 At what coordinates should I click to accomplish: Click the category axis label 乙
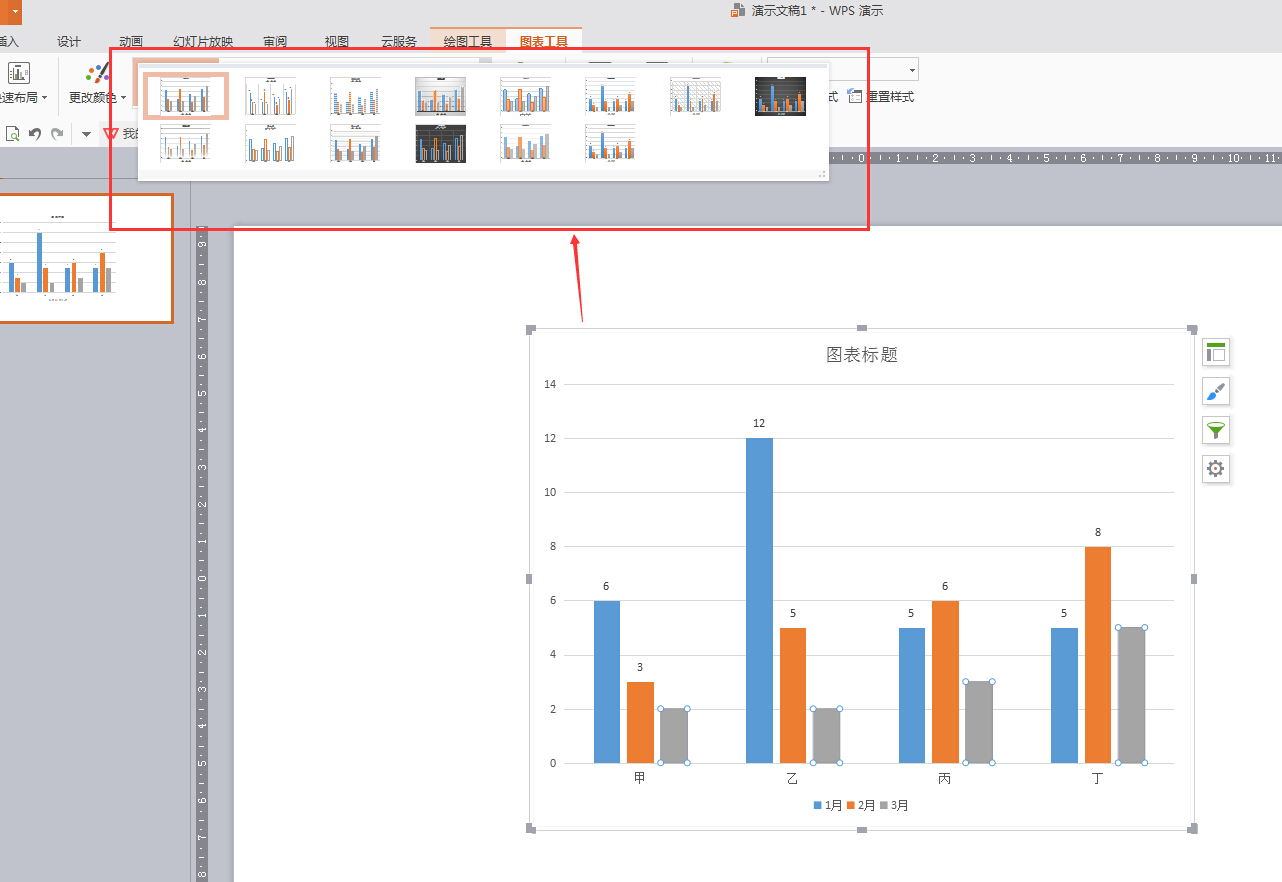(x=792, y=778)
